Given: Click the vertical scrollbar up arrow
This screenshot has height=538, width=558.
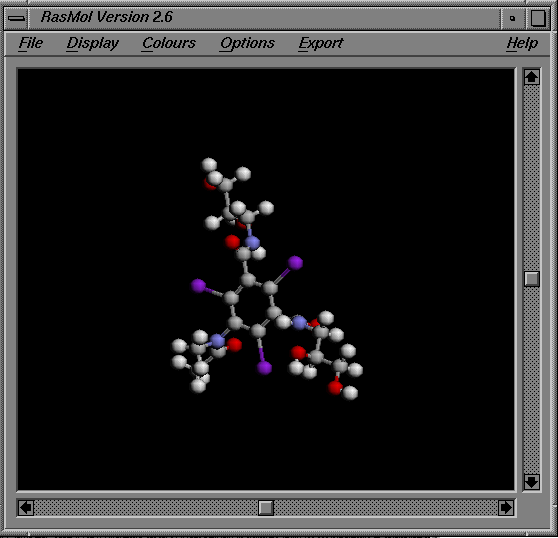Looking at the screenshot, I should pyautogui.click(x=532, y=77).
